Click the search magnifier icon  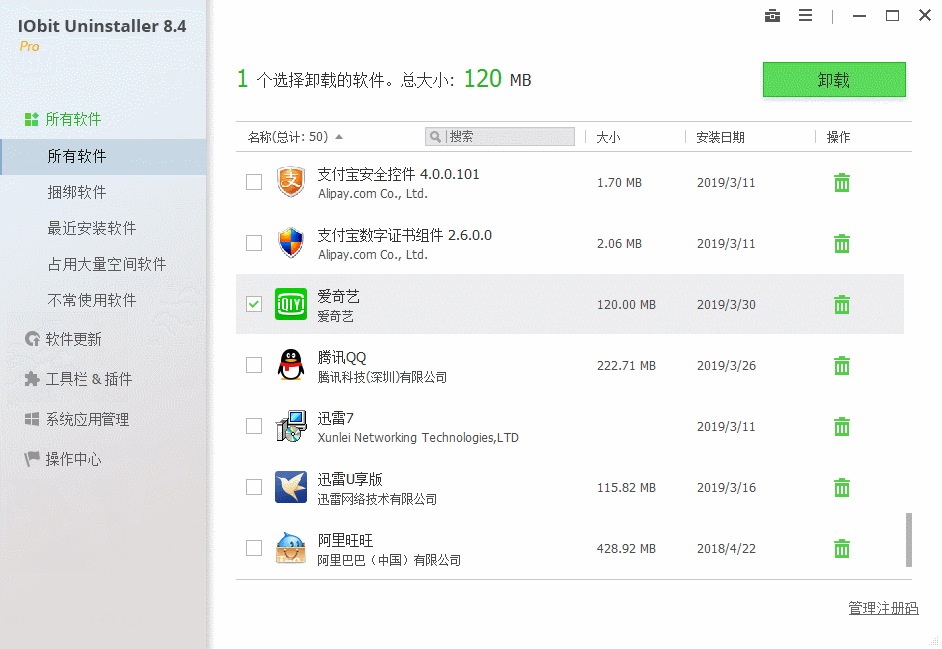(436, 137)
